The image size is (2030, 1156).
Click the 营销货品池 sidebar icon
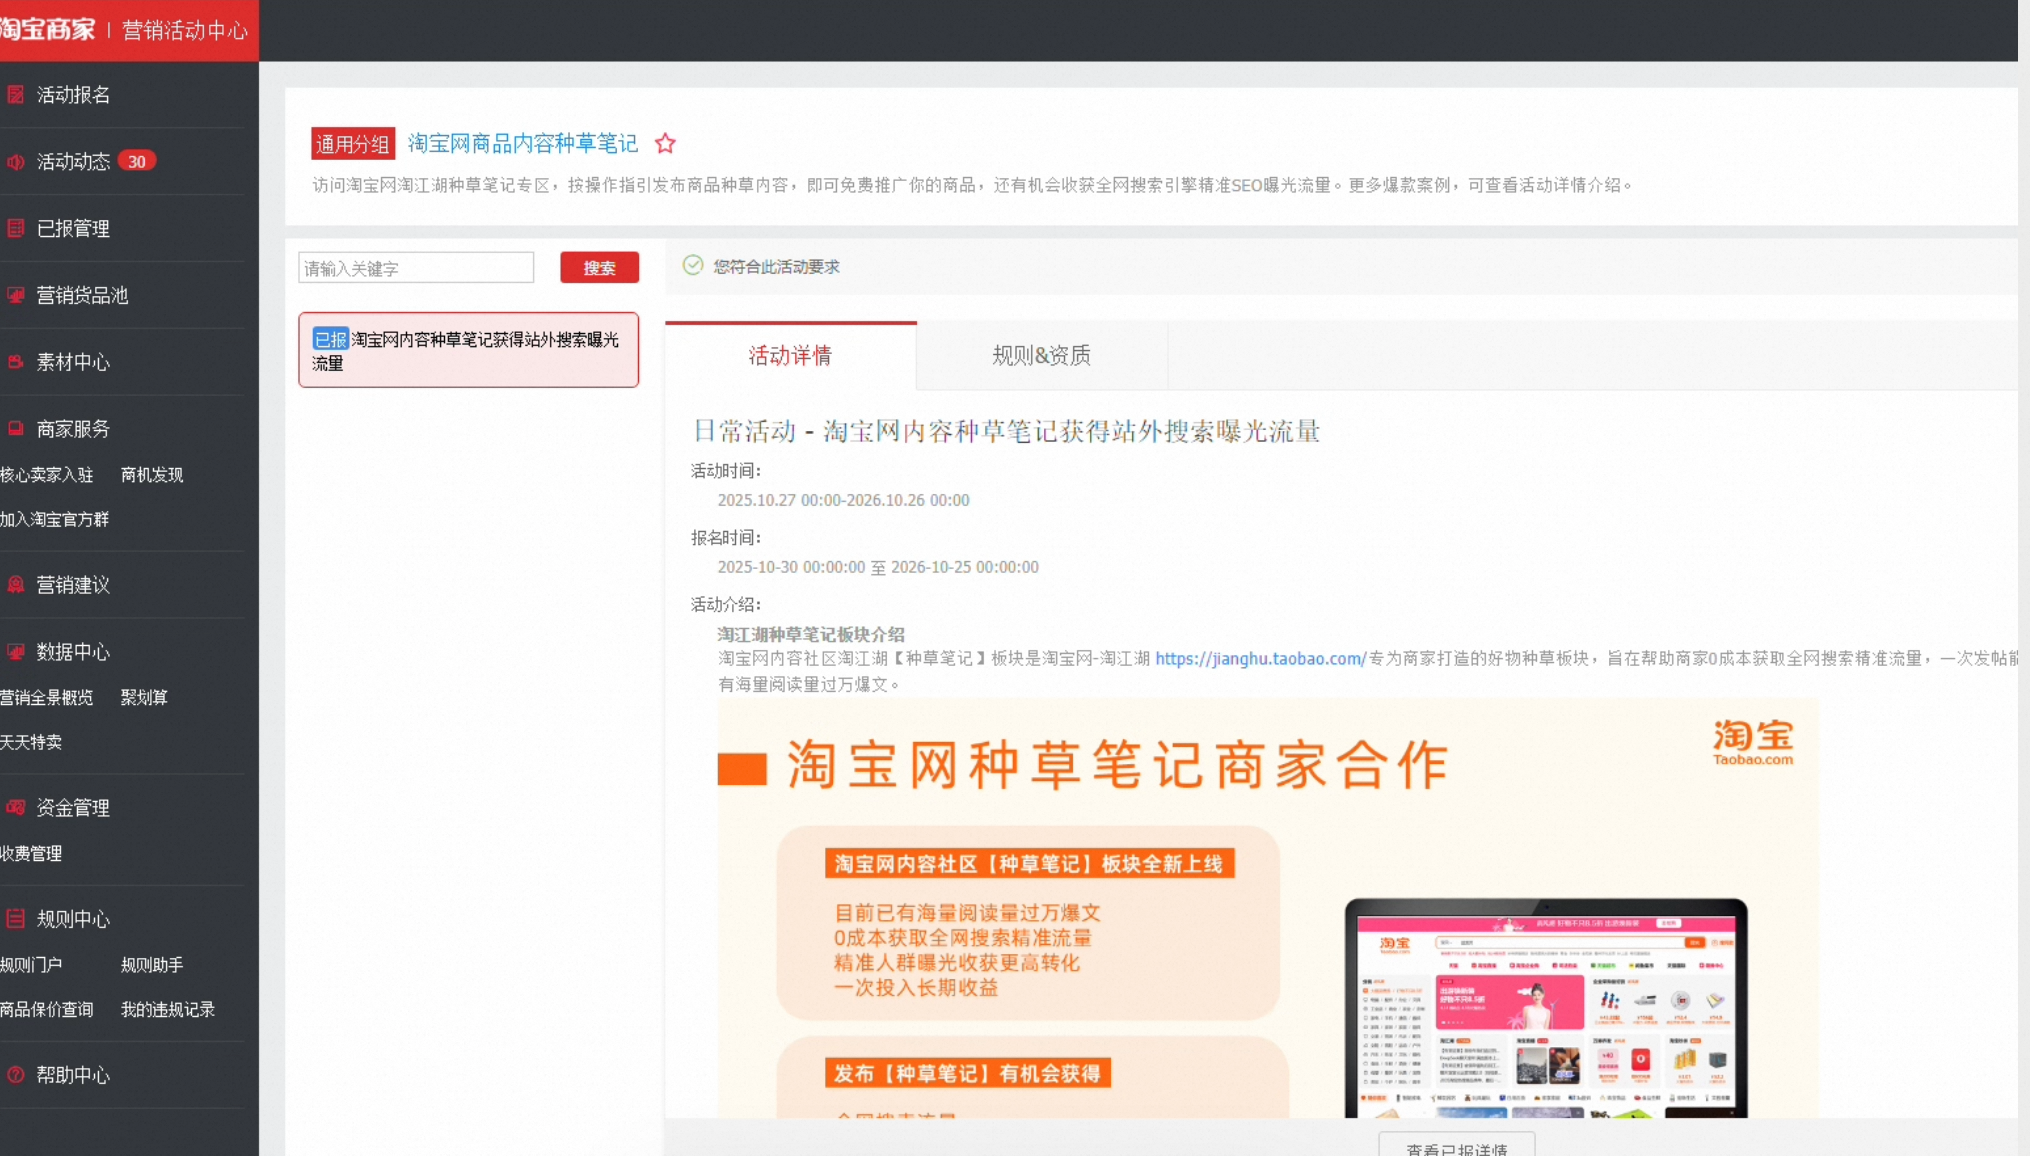coord(16,295)
